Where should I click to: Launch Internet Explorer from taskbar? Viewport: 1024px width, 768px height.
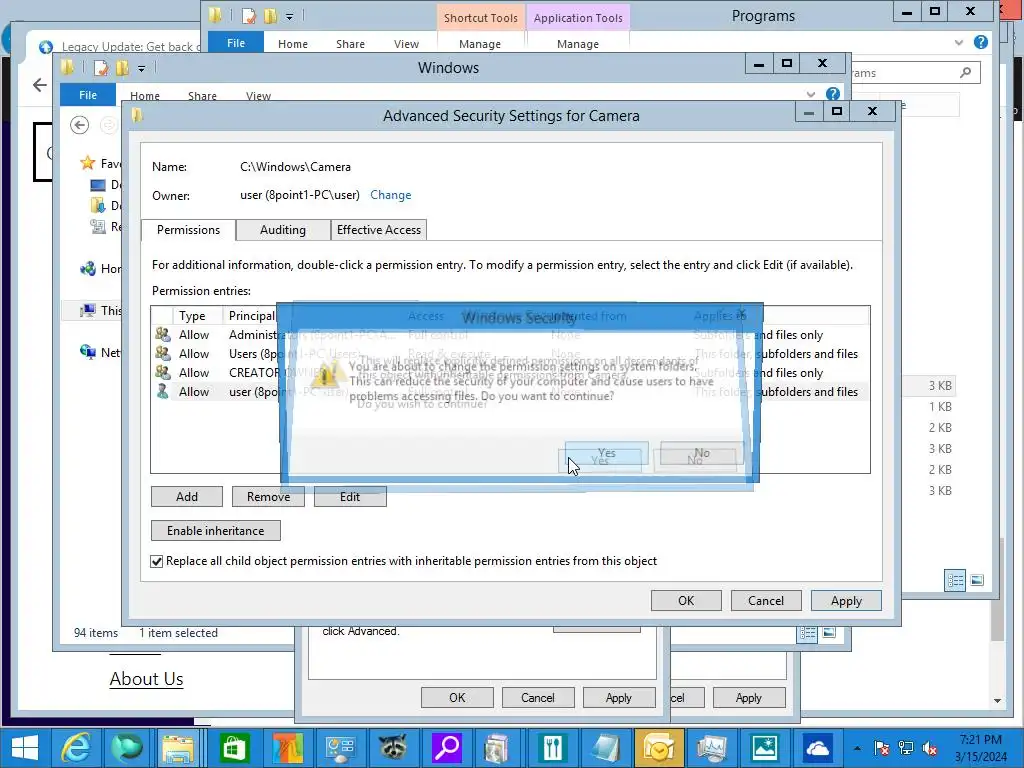pos(76,748)
